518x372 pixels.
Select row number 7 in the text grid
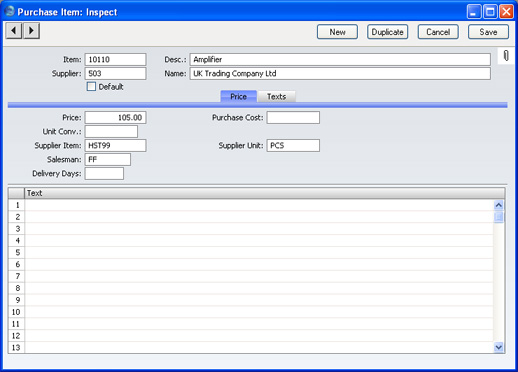click(x=17, y=276)
